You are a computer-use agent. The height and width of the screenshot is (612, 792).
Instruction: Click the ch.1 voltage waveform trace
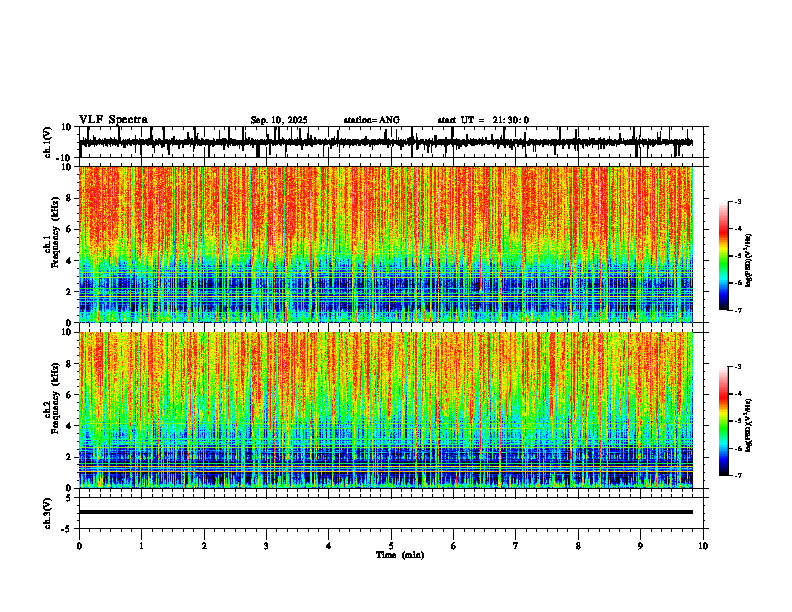coord(385,142)
